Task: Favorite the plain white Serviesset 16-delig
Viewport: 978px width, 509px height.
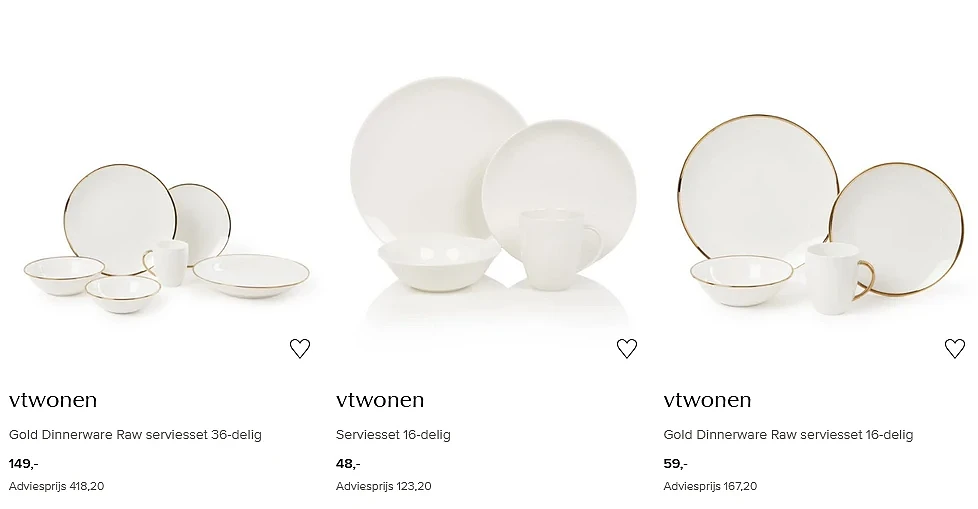Action: click(x=627, y=348)
